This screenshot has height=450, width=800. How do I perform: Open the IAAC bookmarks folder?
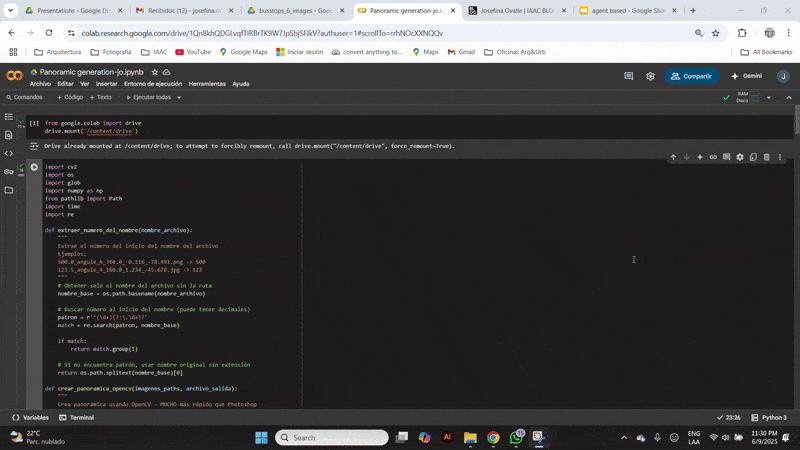[x=154, y=52]
